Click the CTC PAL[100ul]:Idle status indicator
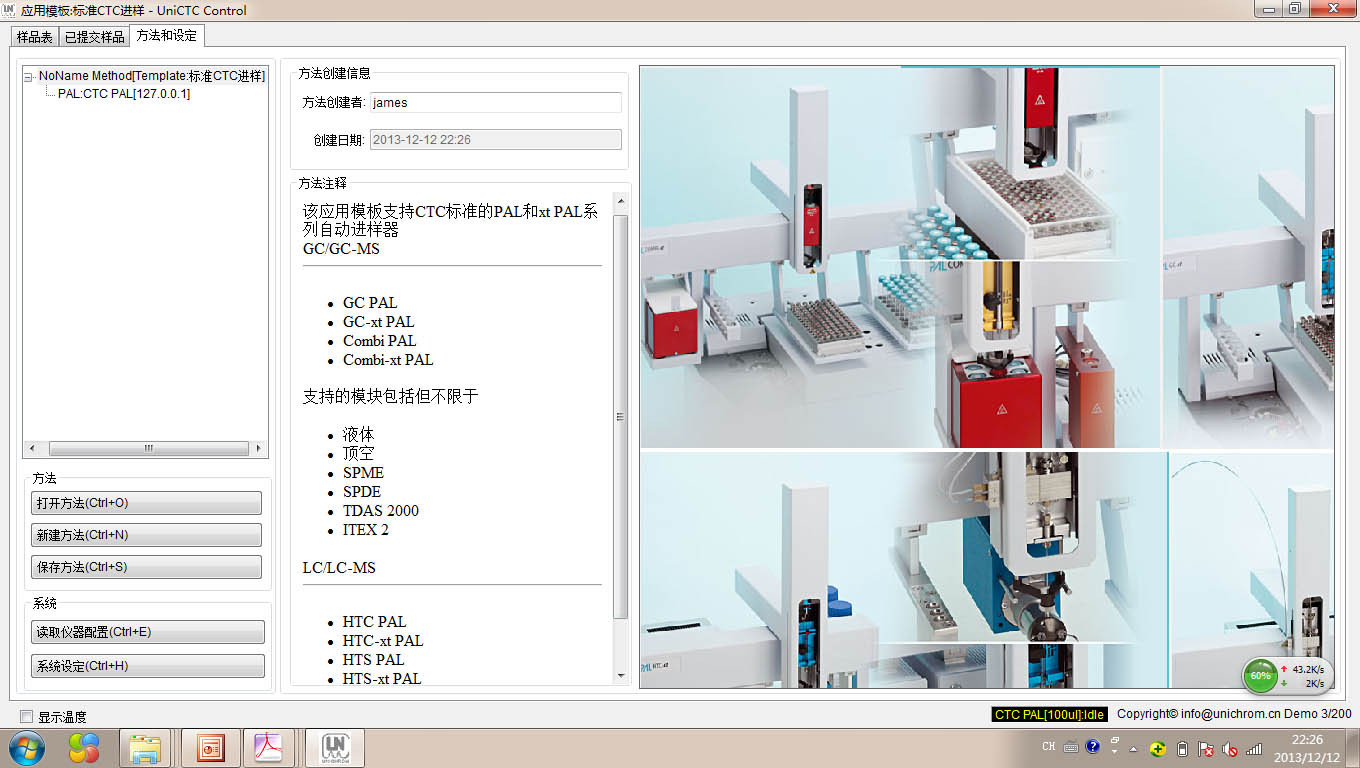Image resolution: width=1360 pixels, height=768 pixels. (1049, 714)
